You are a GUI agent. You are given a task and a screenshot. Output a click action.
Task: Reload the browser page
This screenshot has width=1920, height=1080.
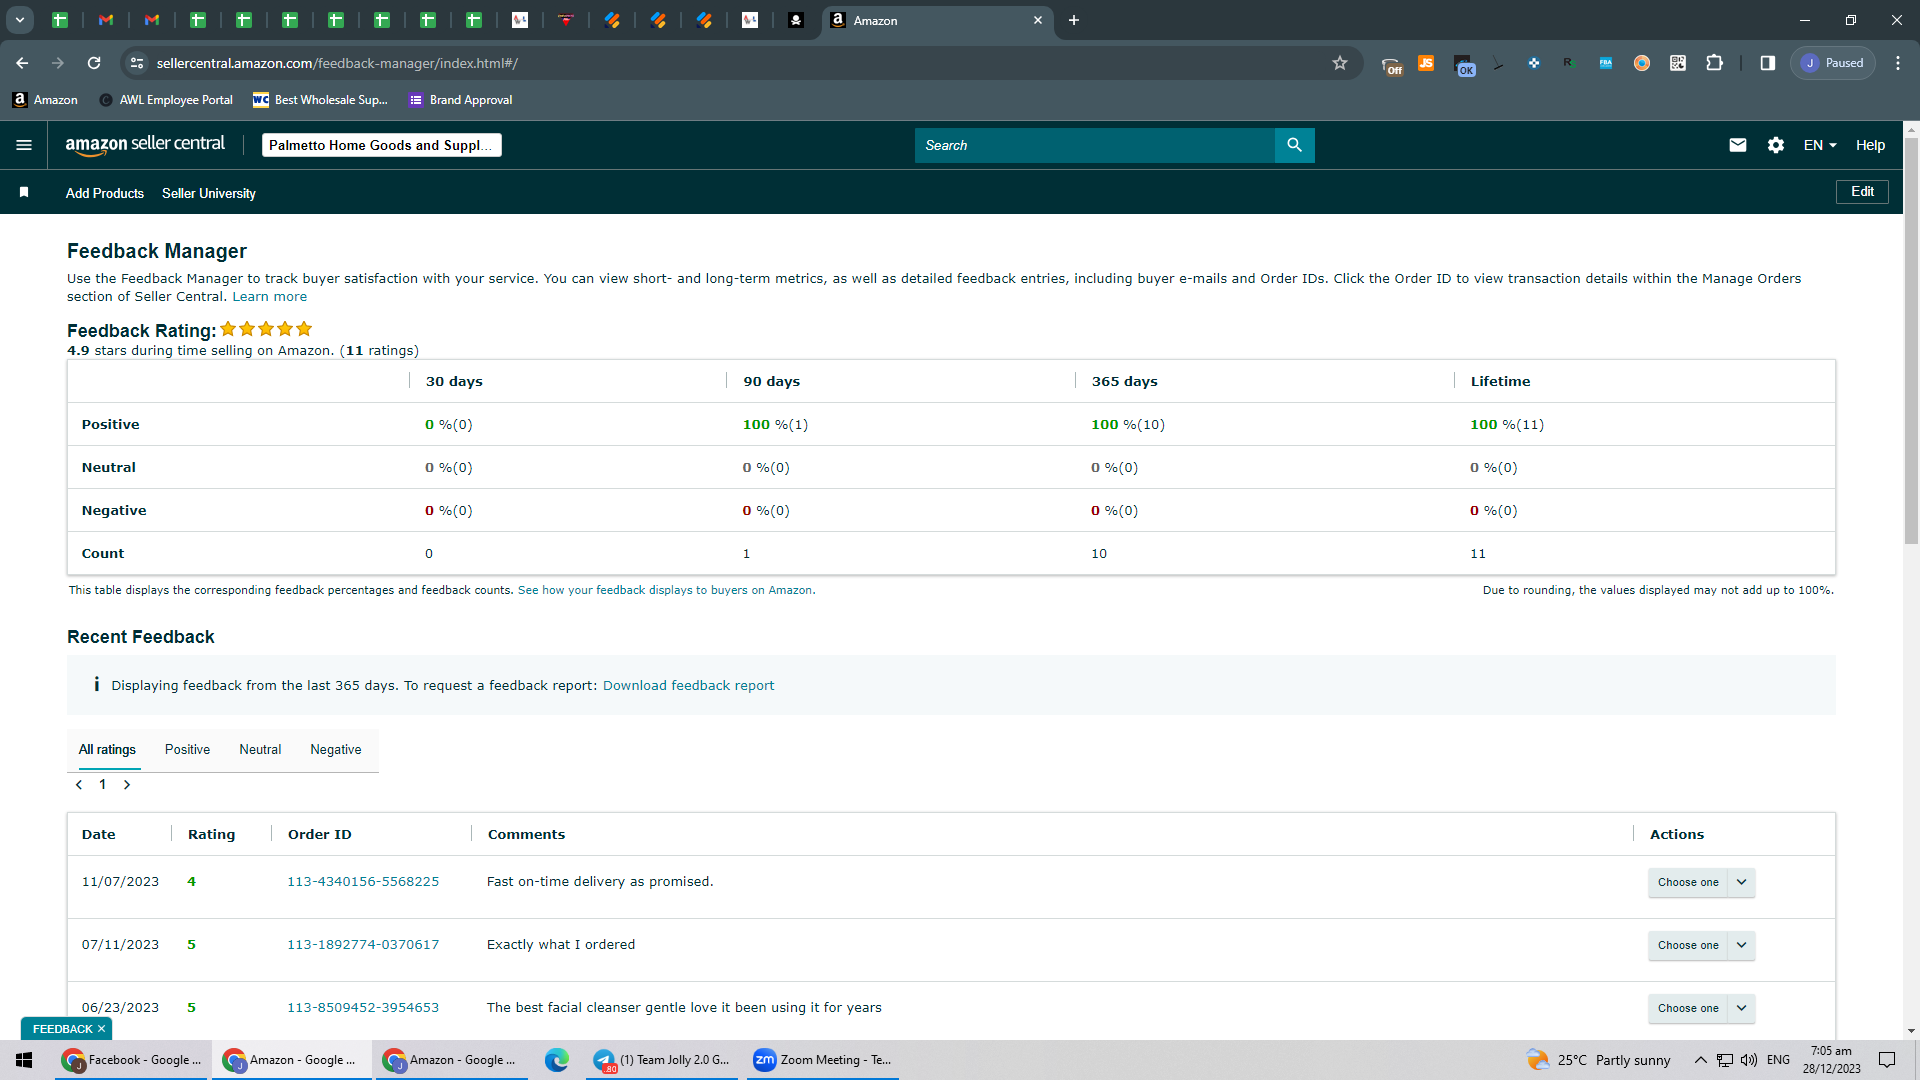pos(94,63)
